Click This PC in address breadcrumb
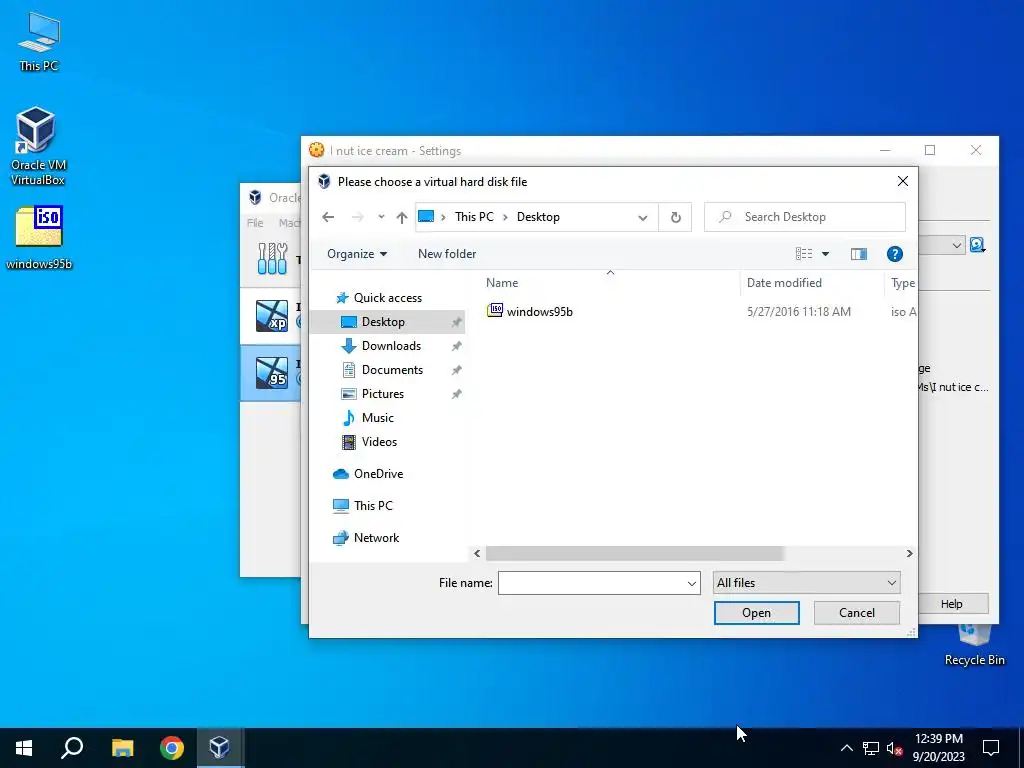Viewport: 1024px width, 768px height. (474, 217)
